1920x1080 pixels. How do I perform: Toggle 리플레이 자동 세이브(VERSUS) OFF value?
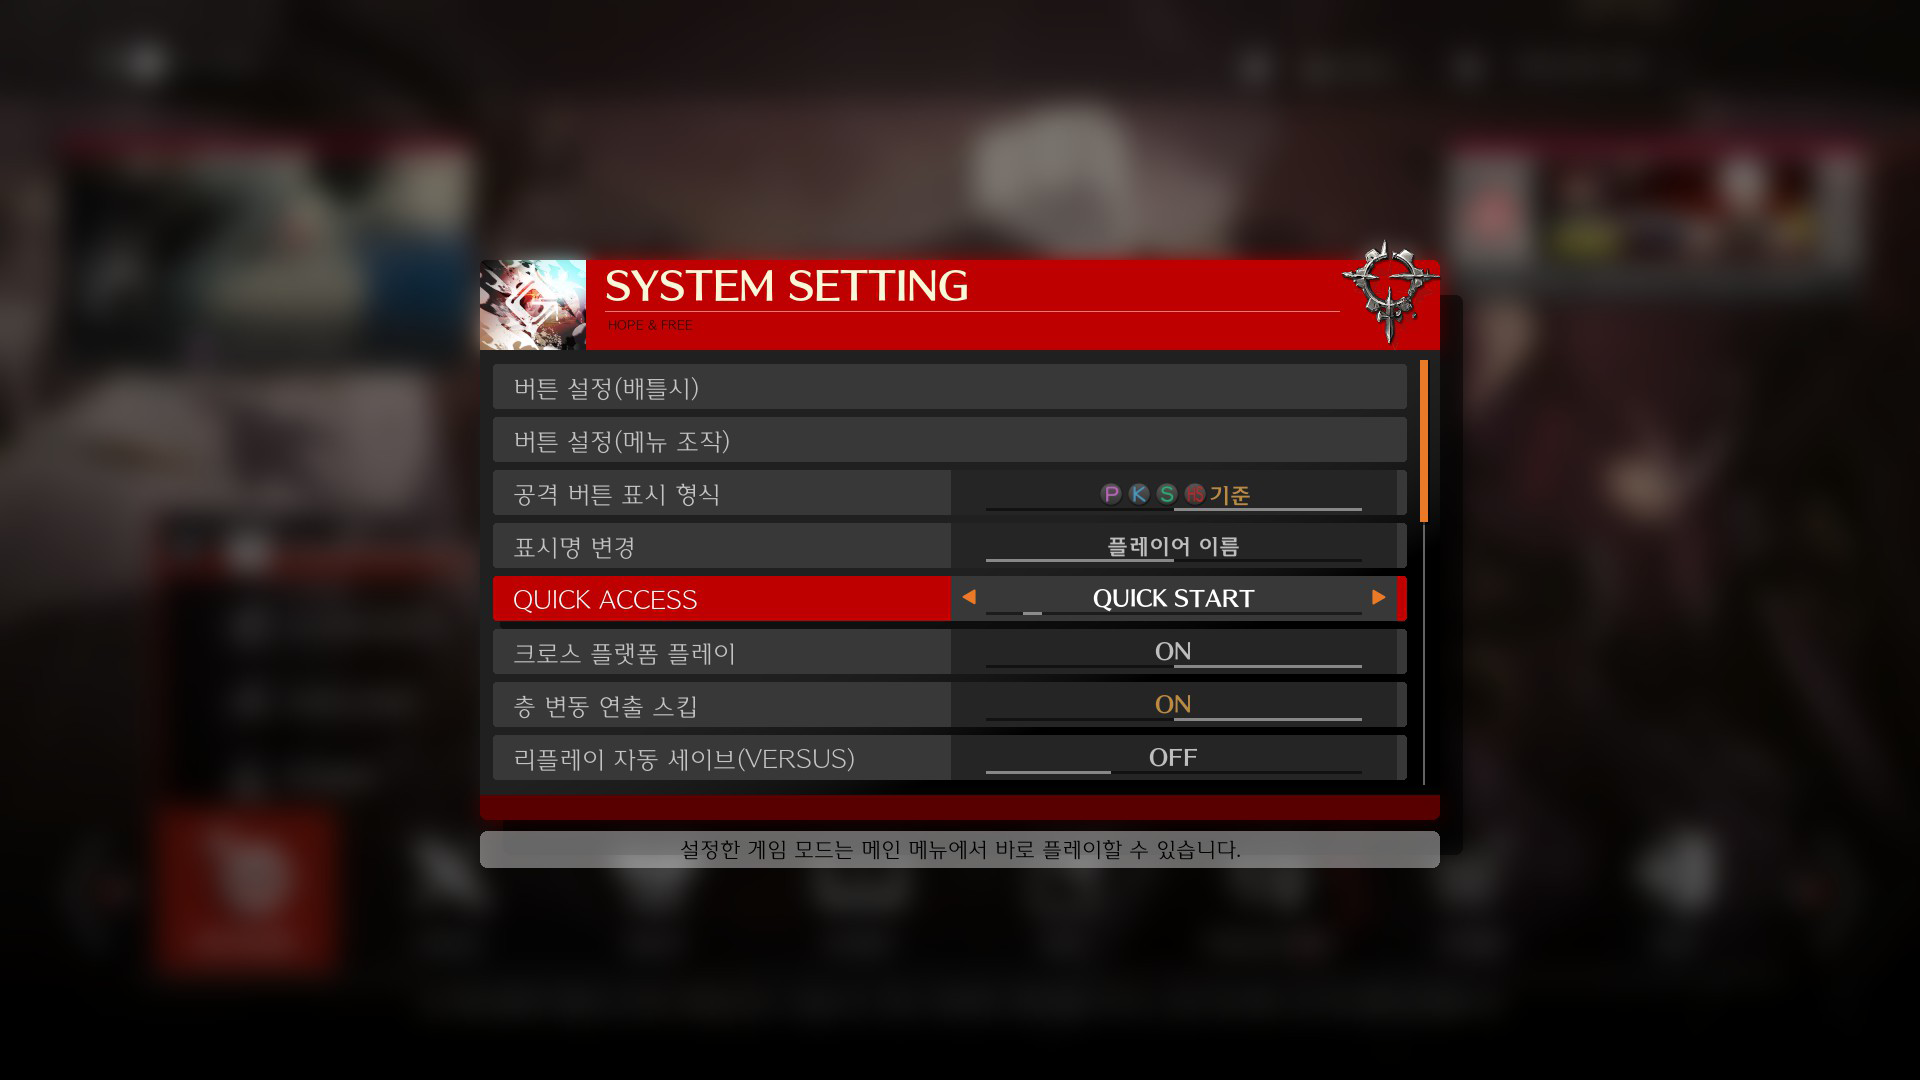1173,758
